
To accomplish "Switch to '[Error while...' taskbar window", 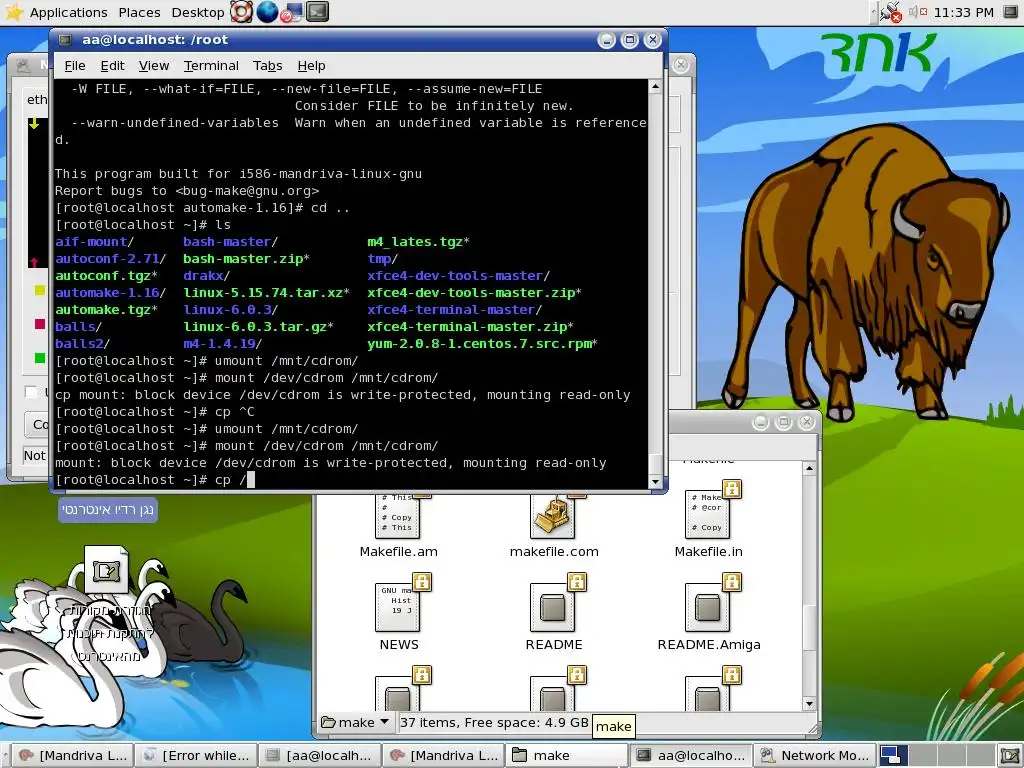I will pyautogui.click(x=196, y=756).
